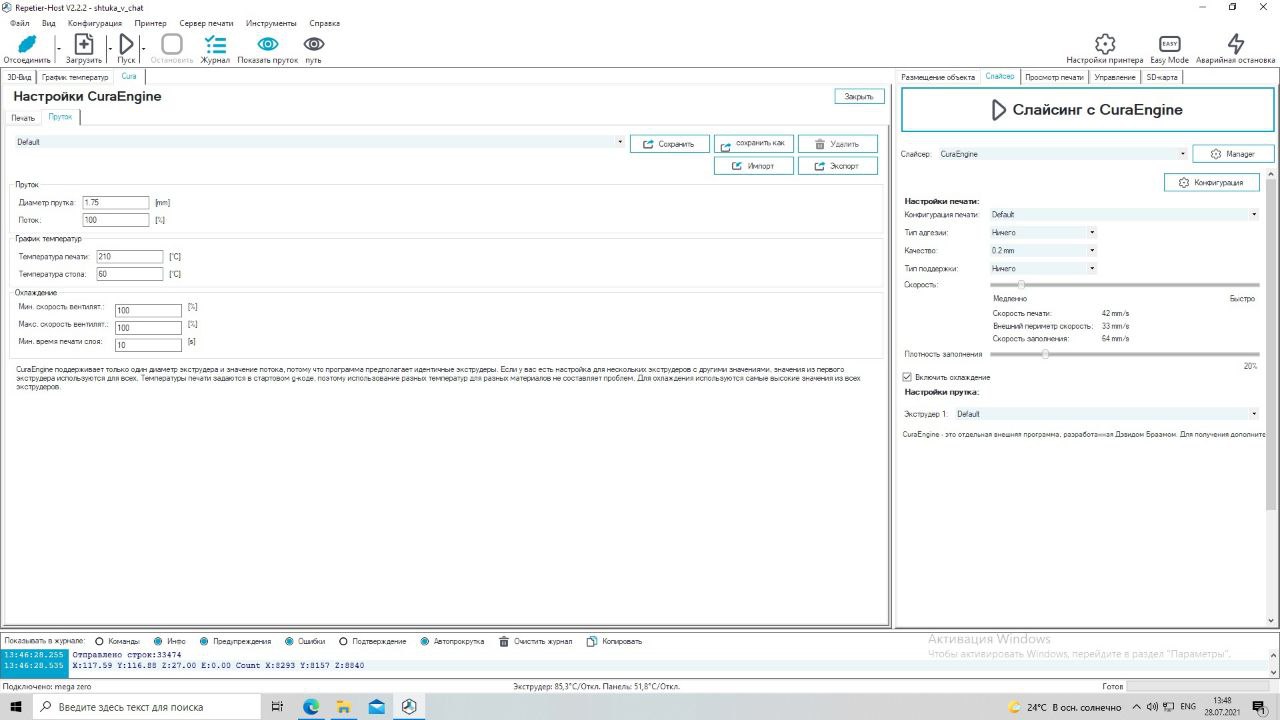Open the Экструдер 1 filament dropdown

[x=1107, y=414]
